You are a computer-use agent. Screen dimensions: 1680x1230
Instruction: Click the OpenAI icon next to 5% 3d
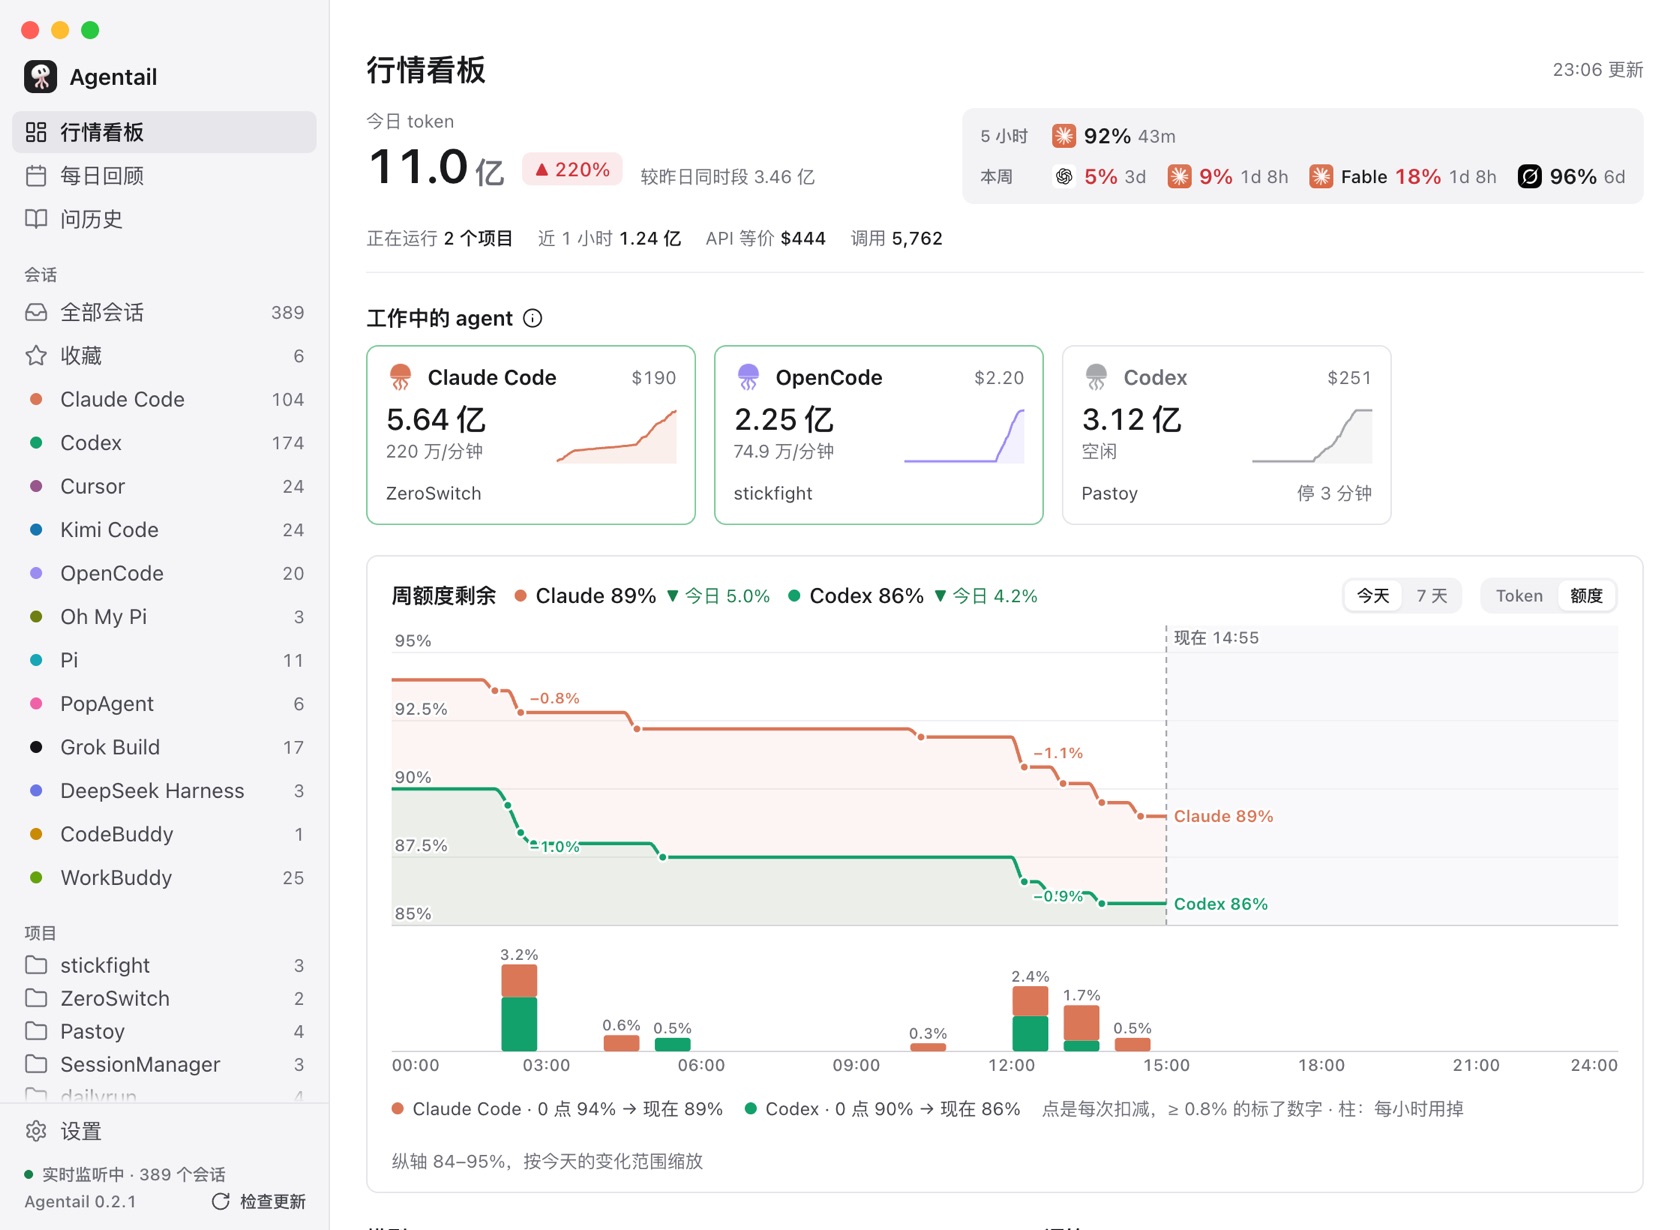pyautogui.click(x=1064, y=177)
